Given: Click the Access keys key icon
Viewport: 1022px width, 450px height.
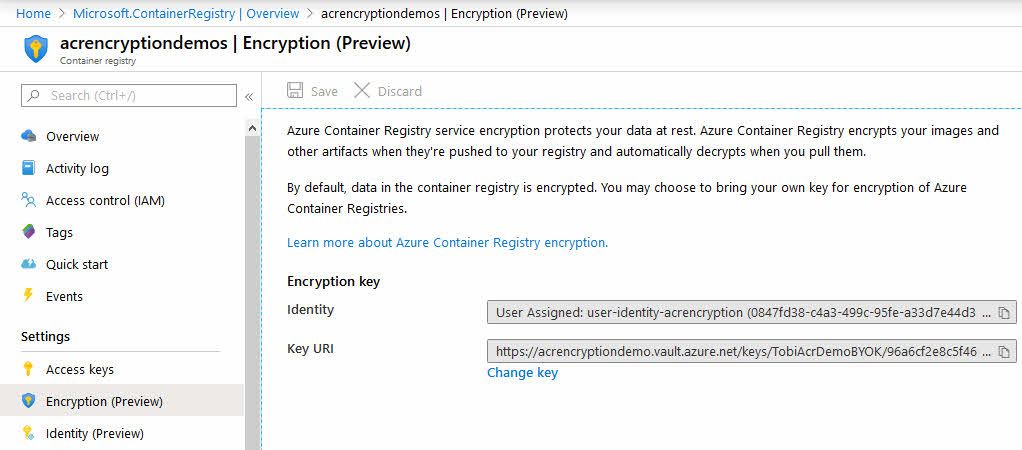Looking at the screenshot, I should [x=28, y=368].
